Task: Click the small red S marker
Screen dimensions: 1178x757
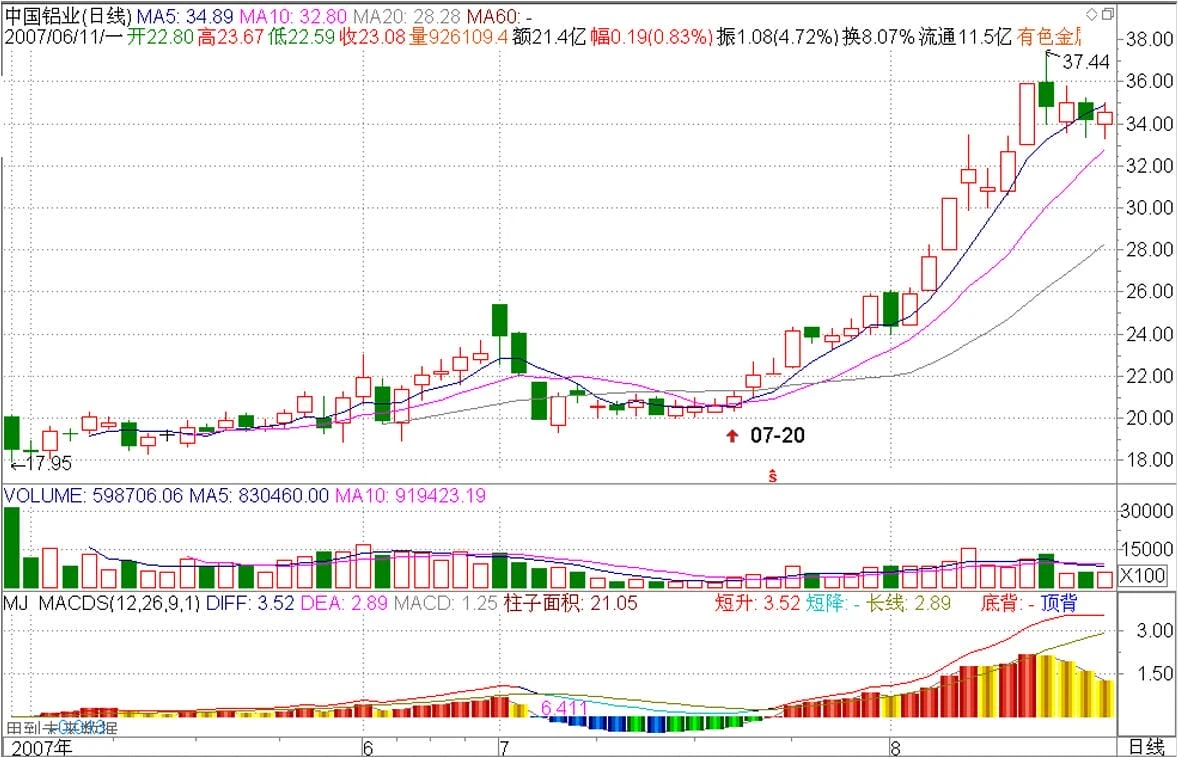Action: pos(772,475)
